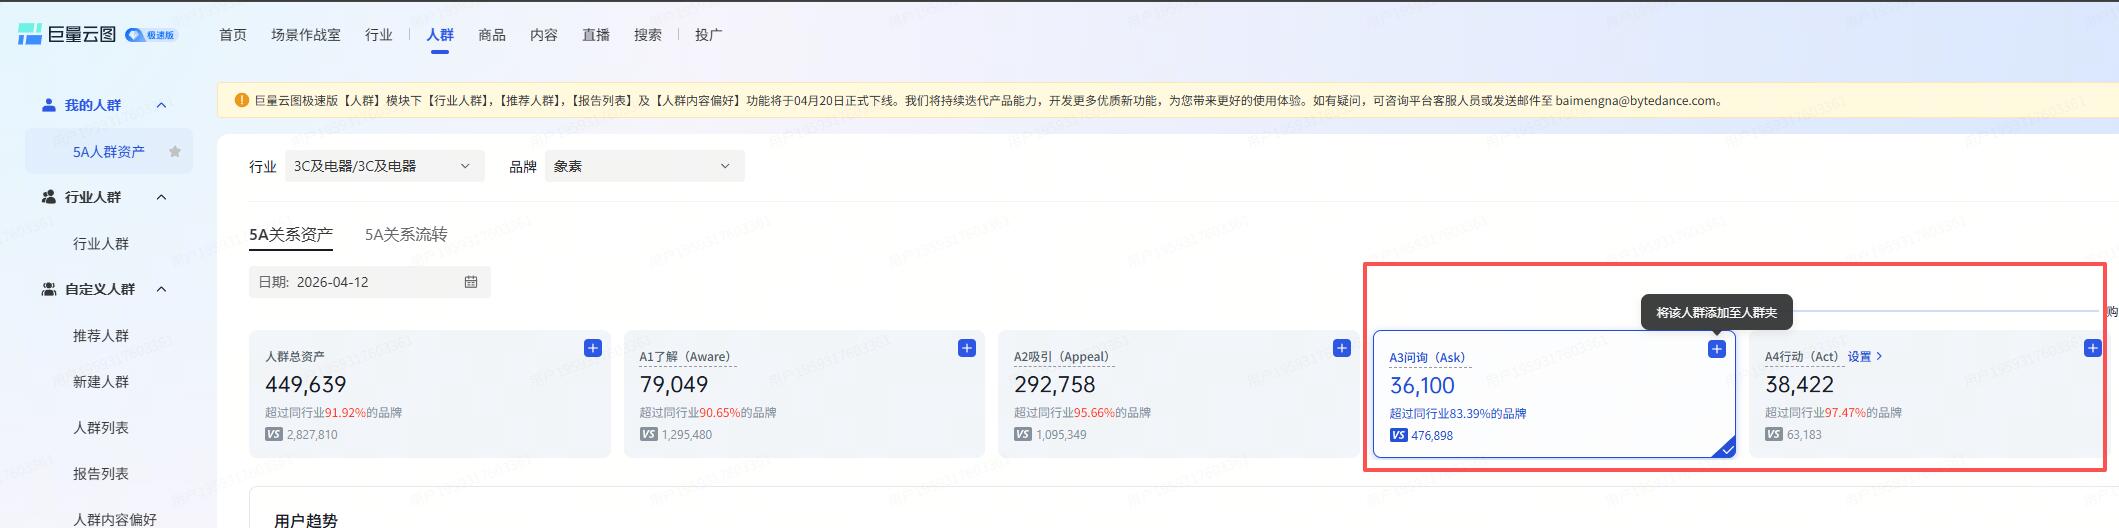Click the 巨量云图 logo

point(67,34)
